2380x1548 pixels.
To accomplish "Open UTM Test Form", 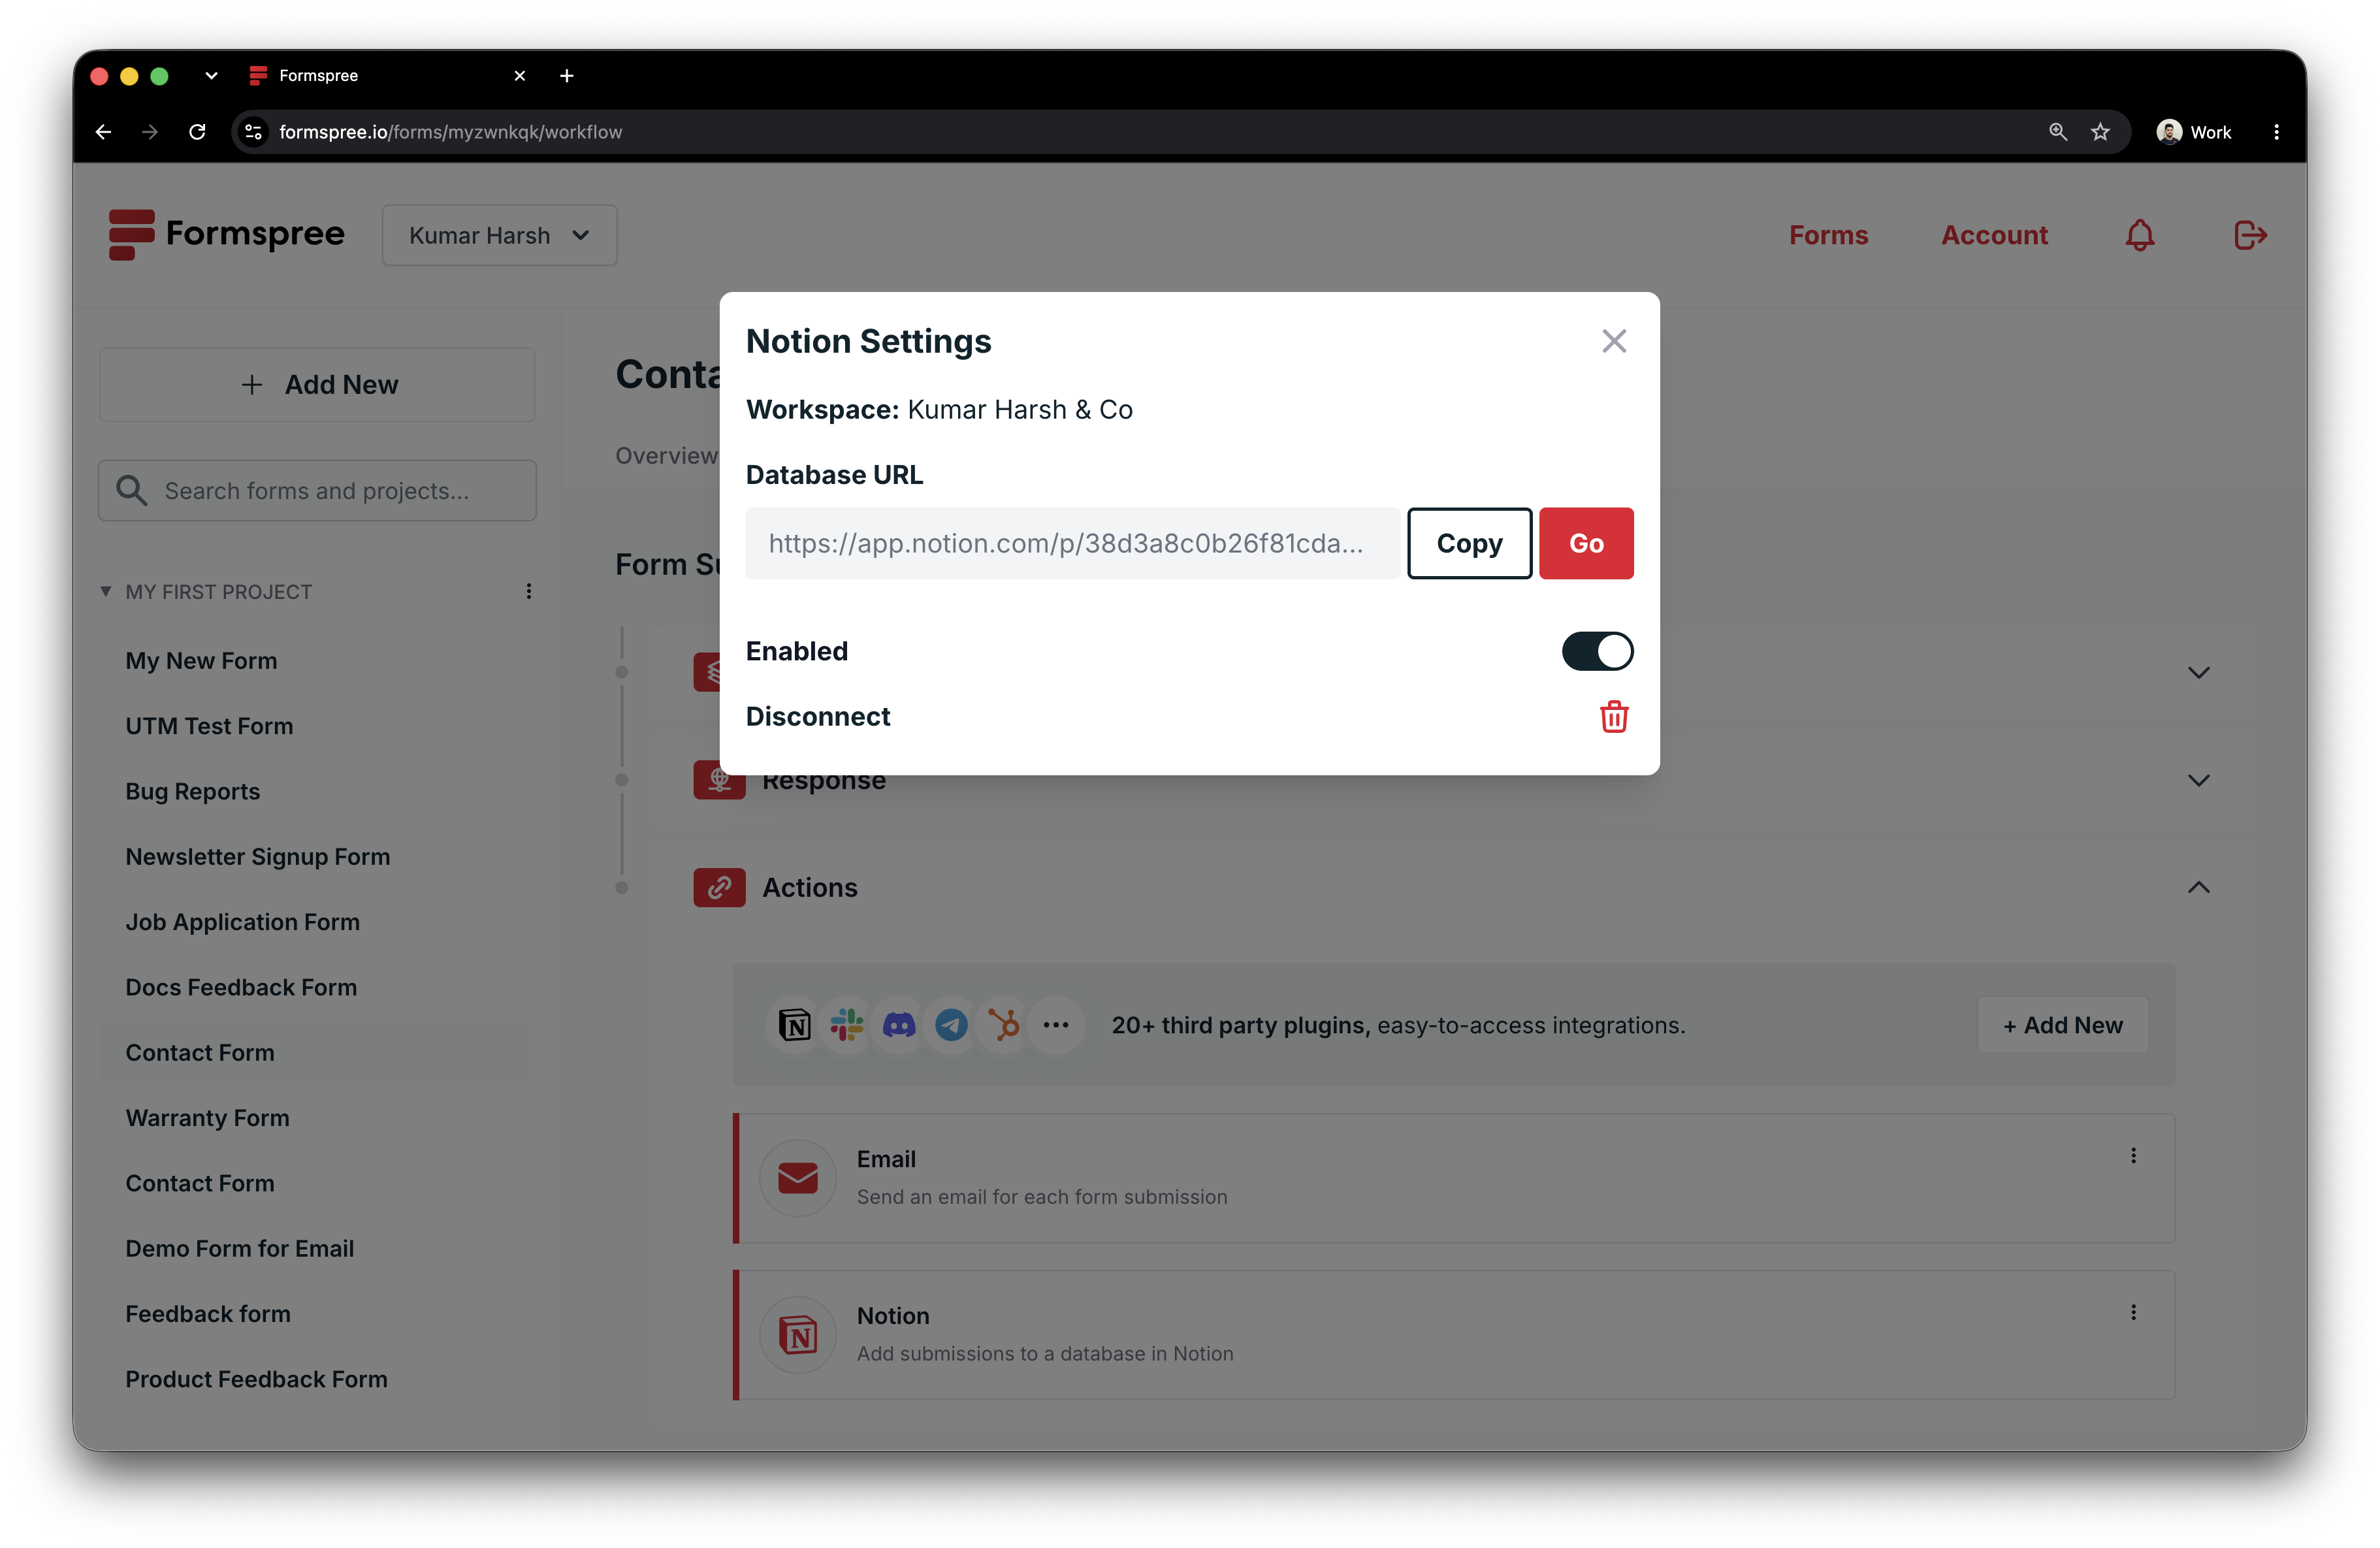I will pos(209,726).
